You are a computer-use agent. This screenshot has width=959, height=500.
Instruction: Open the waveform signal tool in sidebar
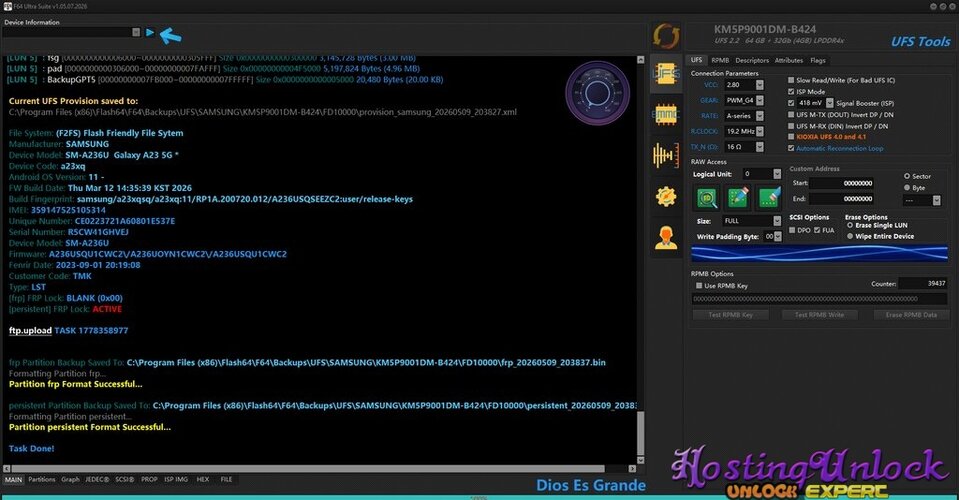pos(666,155)
